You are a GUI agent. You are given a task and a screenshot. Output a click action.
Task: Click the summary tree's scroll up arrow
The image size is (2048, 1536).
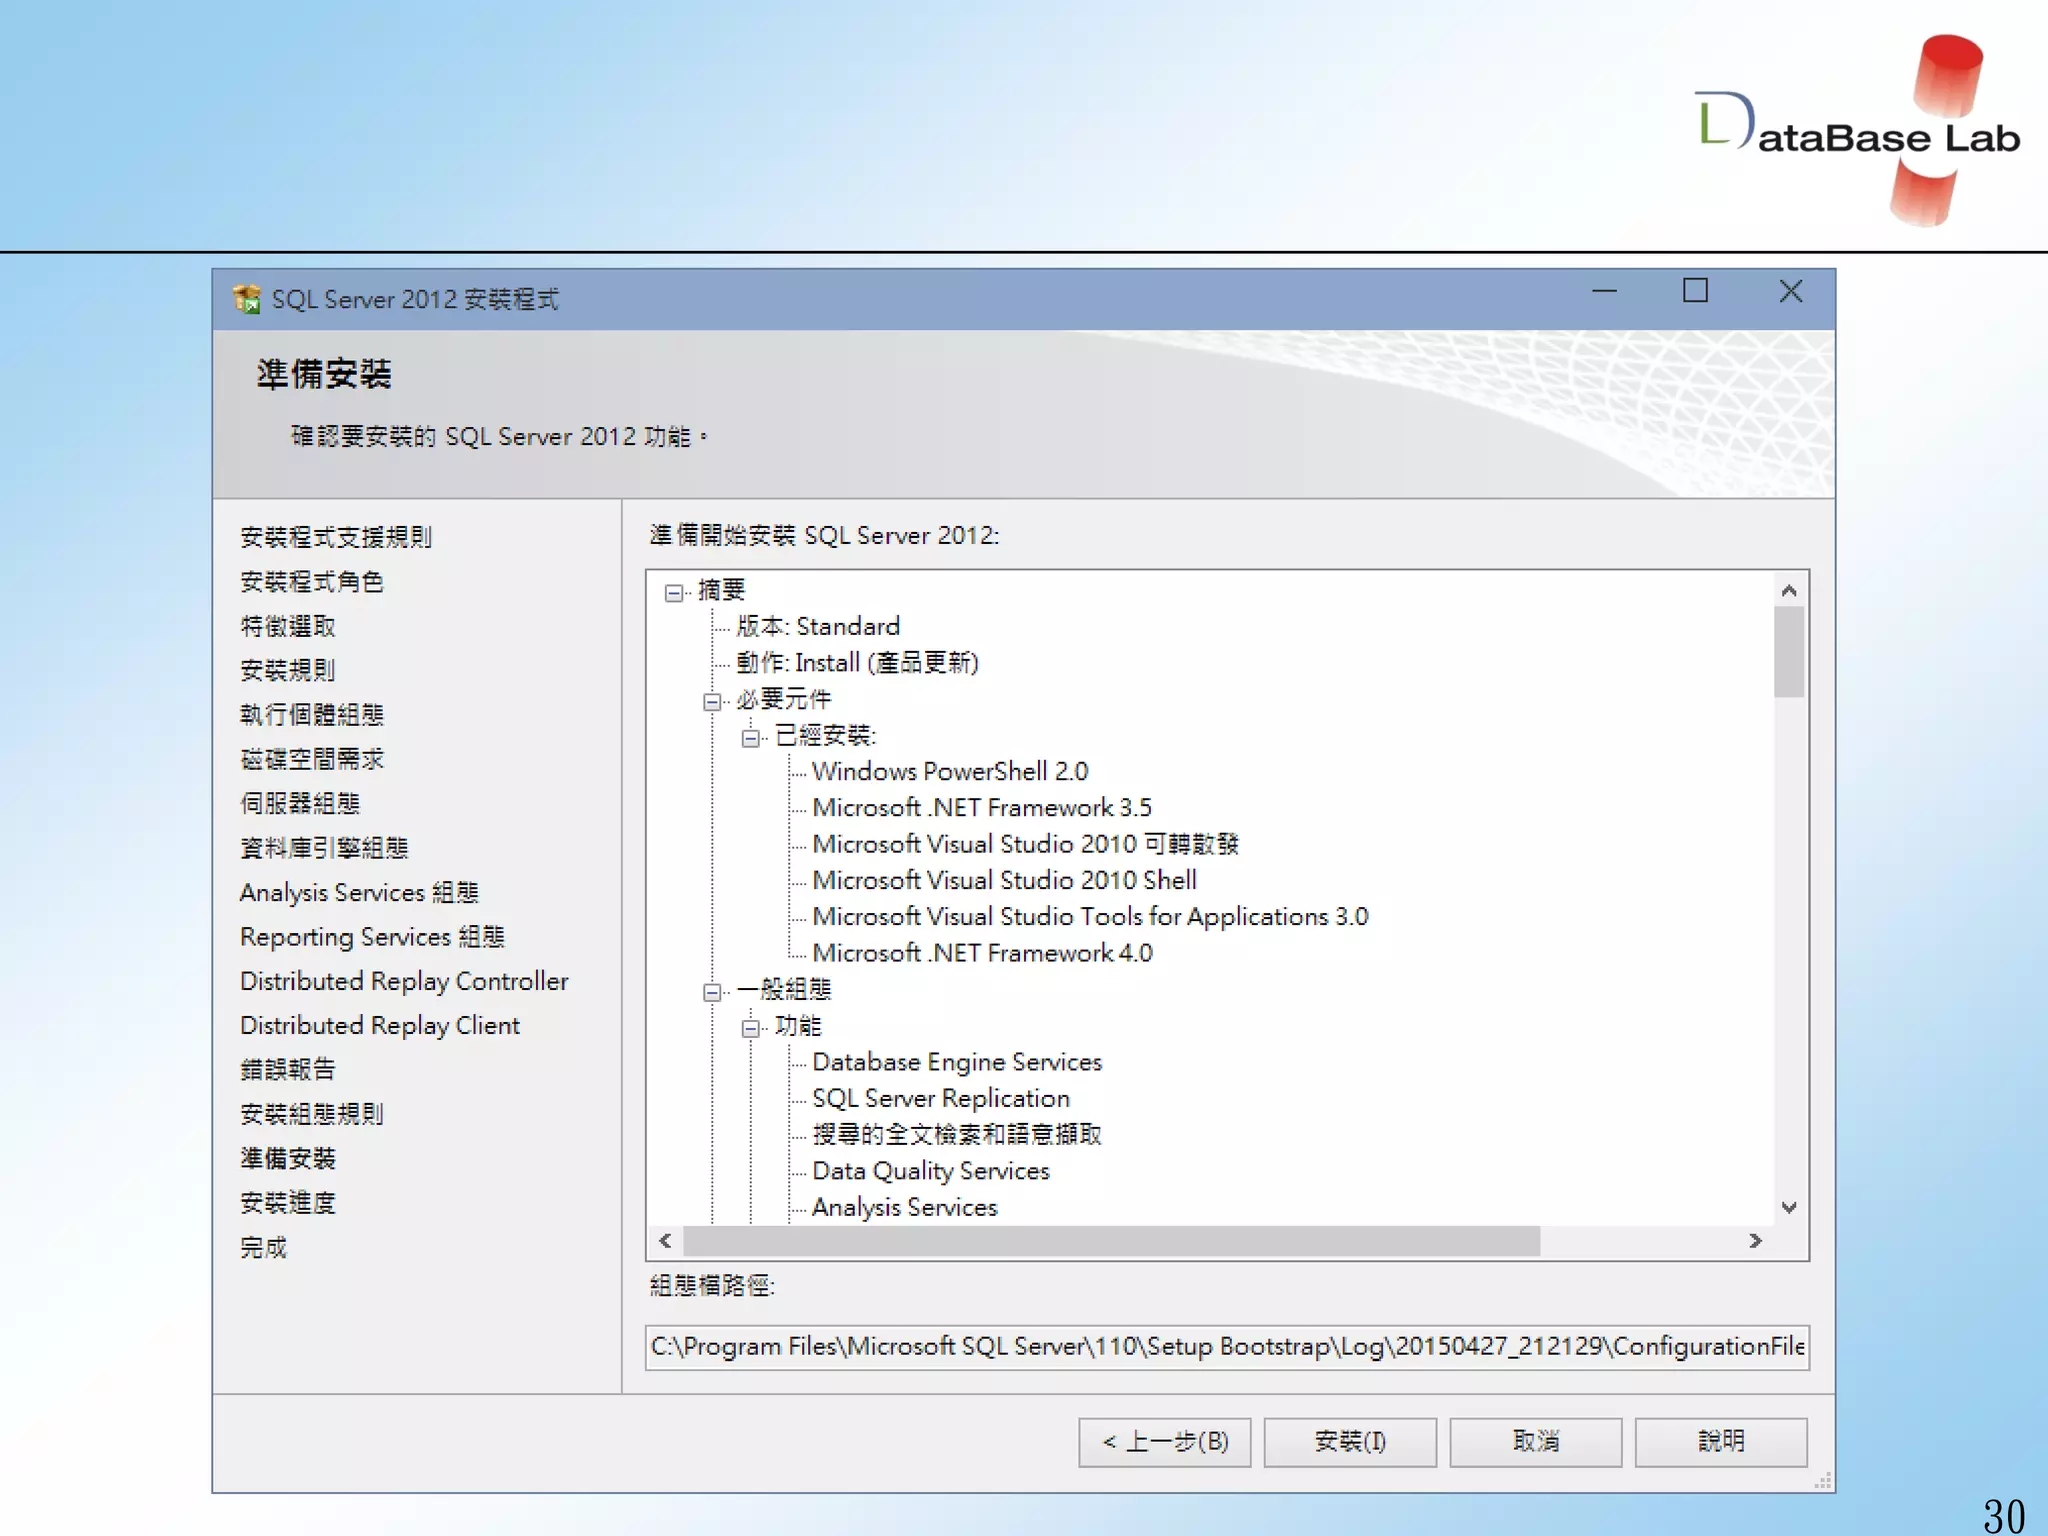coord(1789,590)
